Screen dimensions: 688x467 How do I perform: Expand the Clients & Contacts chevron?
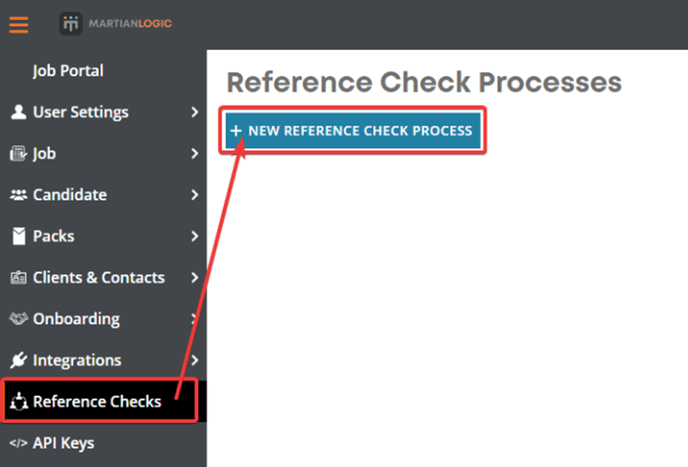click(x=195, y=277)
